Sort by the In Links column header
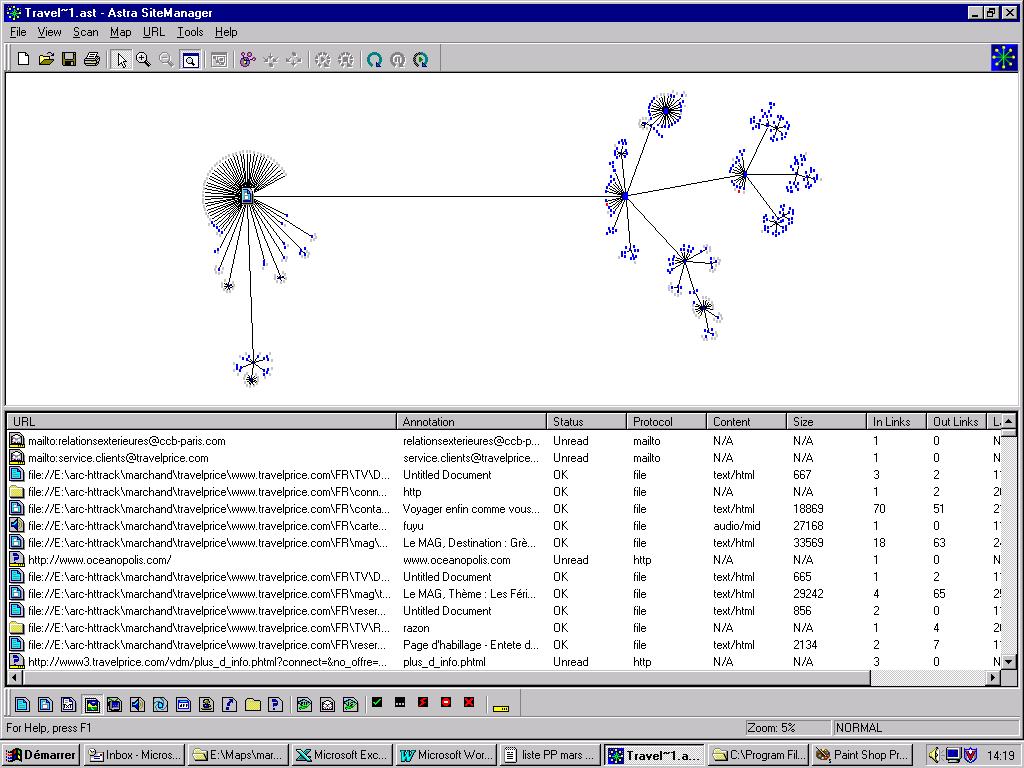 (897, 422)
